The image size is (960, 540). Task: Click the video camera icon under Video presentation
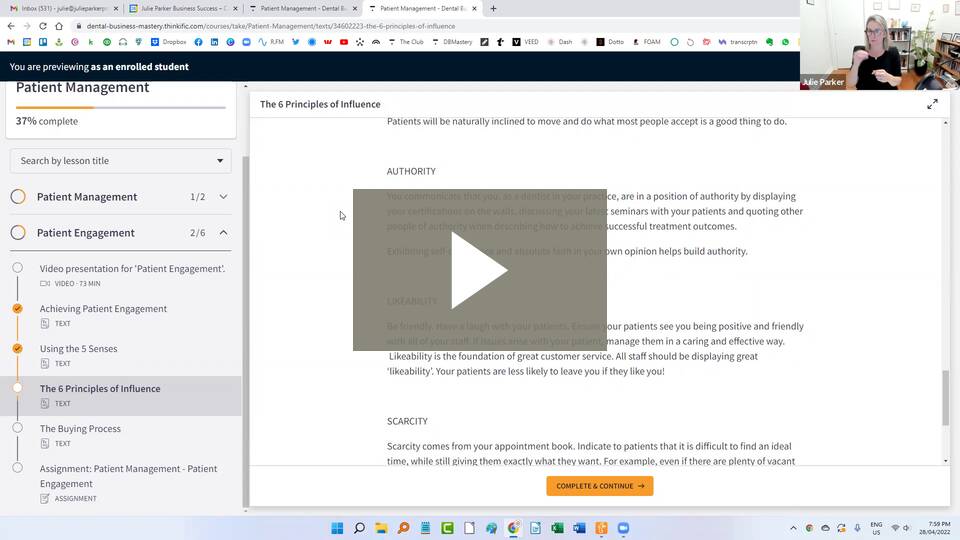click(x=45, y=283)
